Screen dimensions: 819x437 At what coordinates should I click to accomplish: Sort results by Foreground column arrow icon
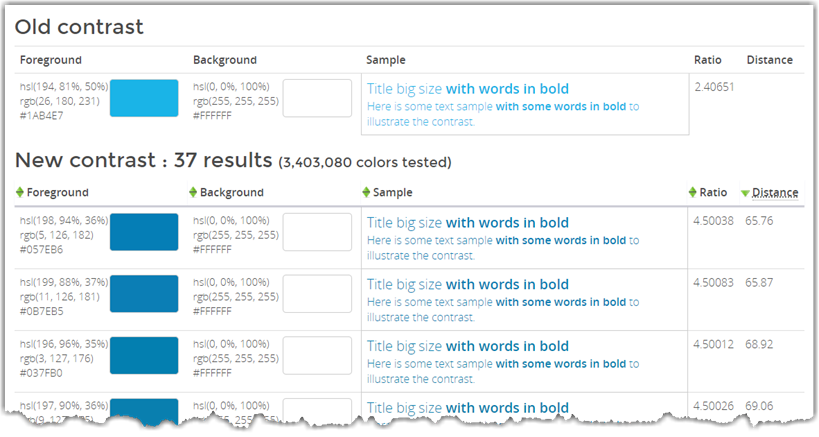point(20,192)
